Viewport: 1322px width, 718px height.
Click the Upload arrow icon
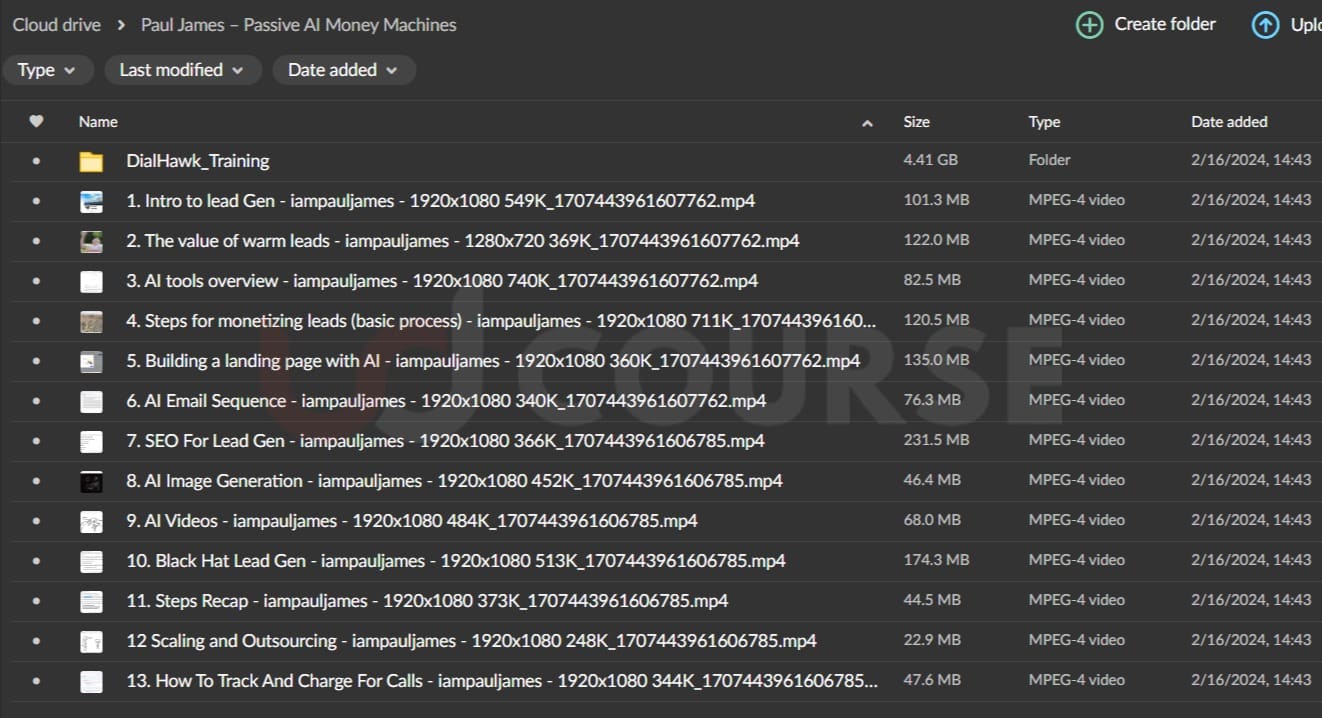tap(1265, 25)
